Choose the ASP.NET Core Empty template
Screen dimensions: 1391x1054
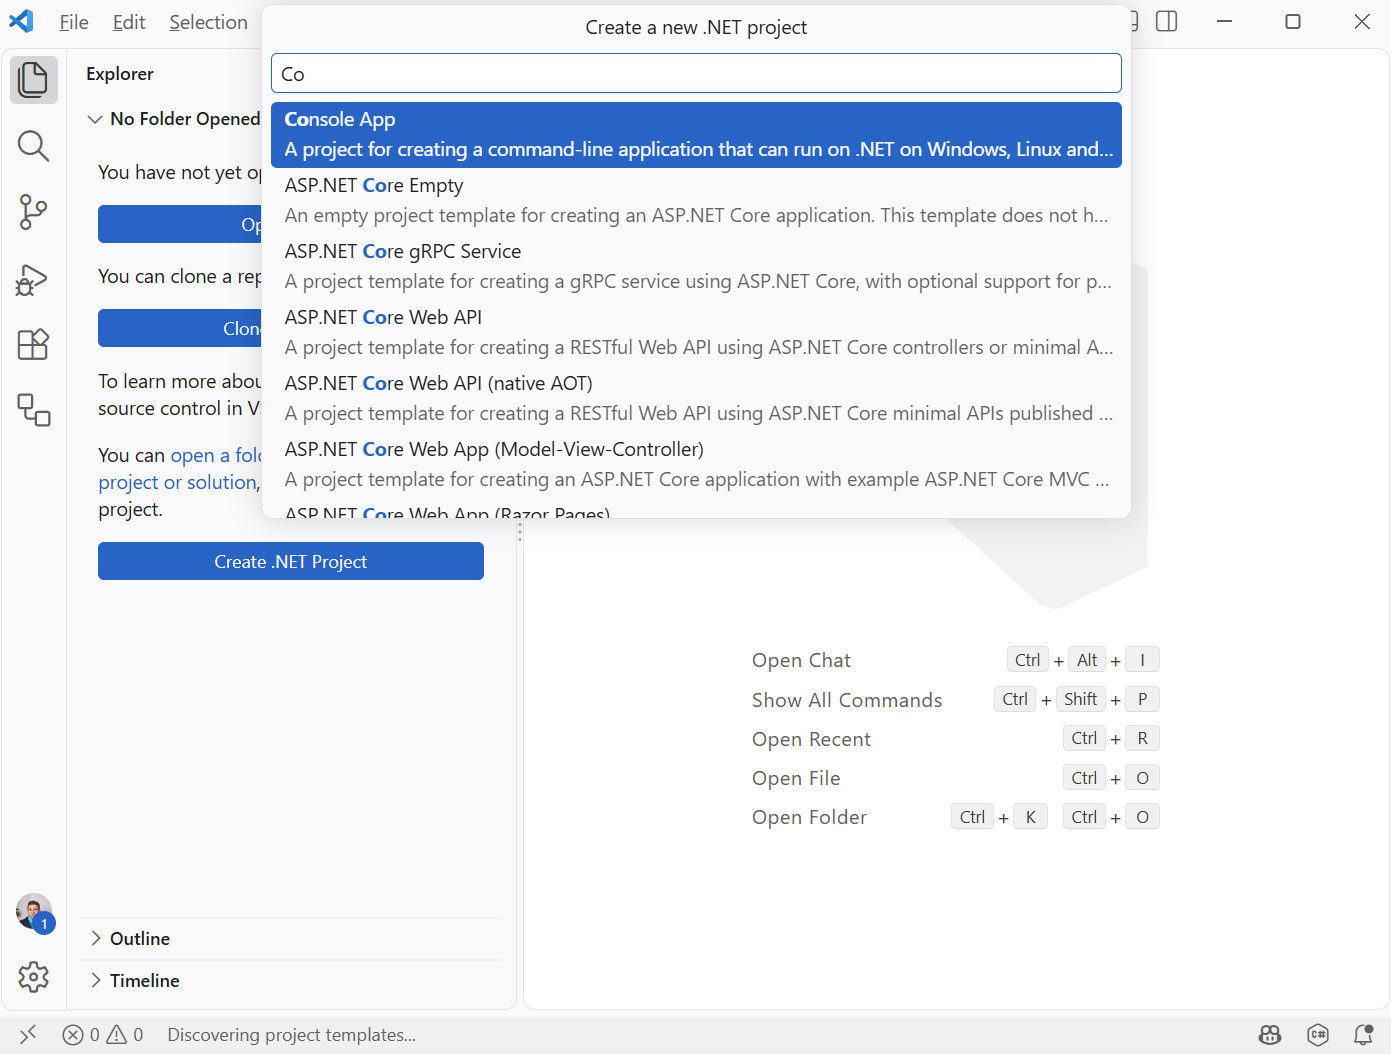click(696, 200)
